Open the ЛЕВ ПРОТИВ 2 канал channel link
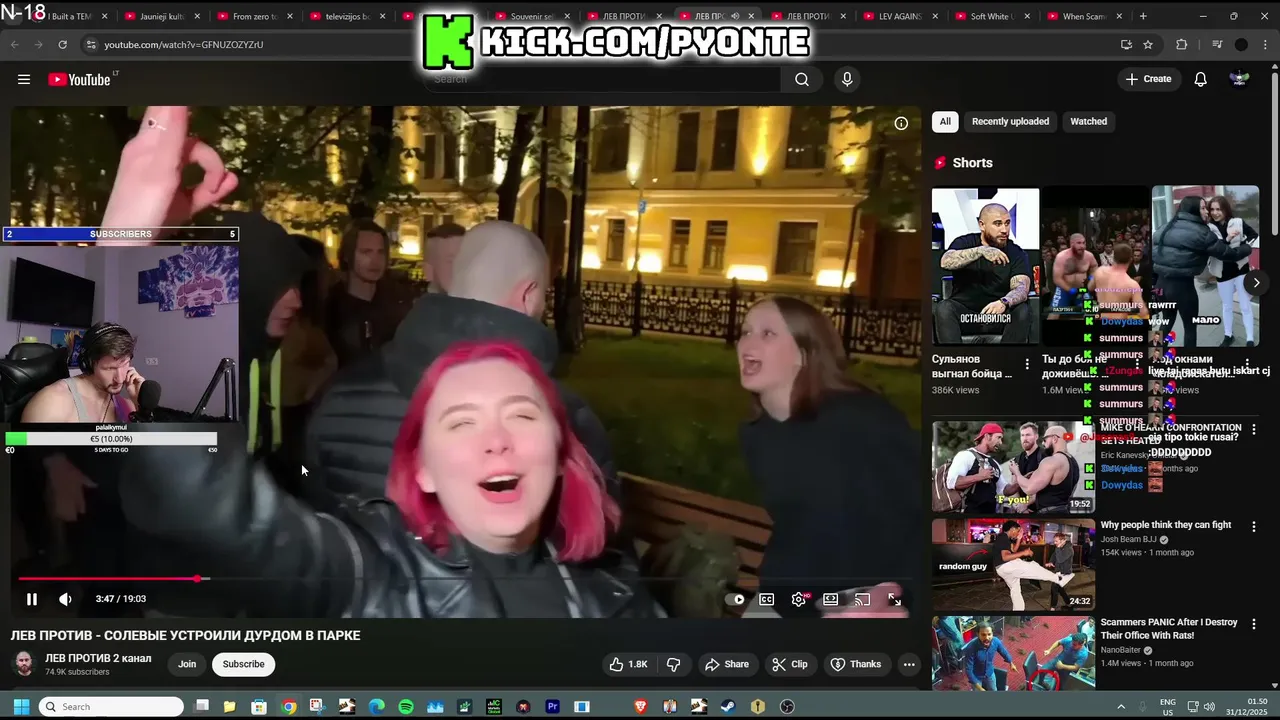 (x=98, y=658)
